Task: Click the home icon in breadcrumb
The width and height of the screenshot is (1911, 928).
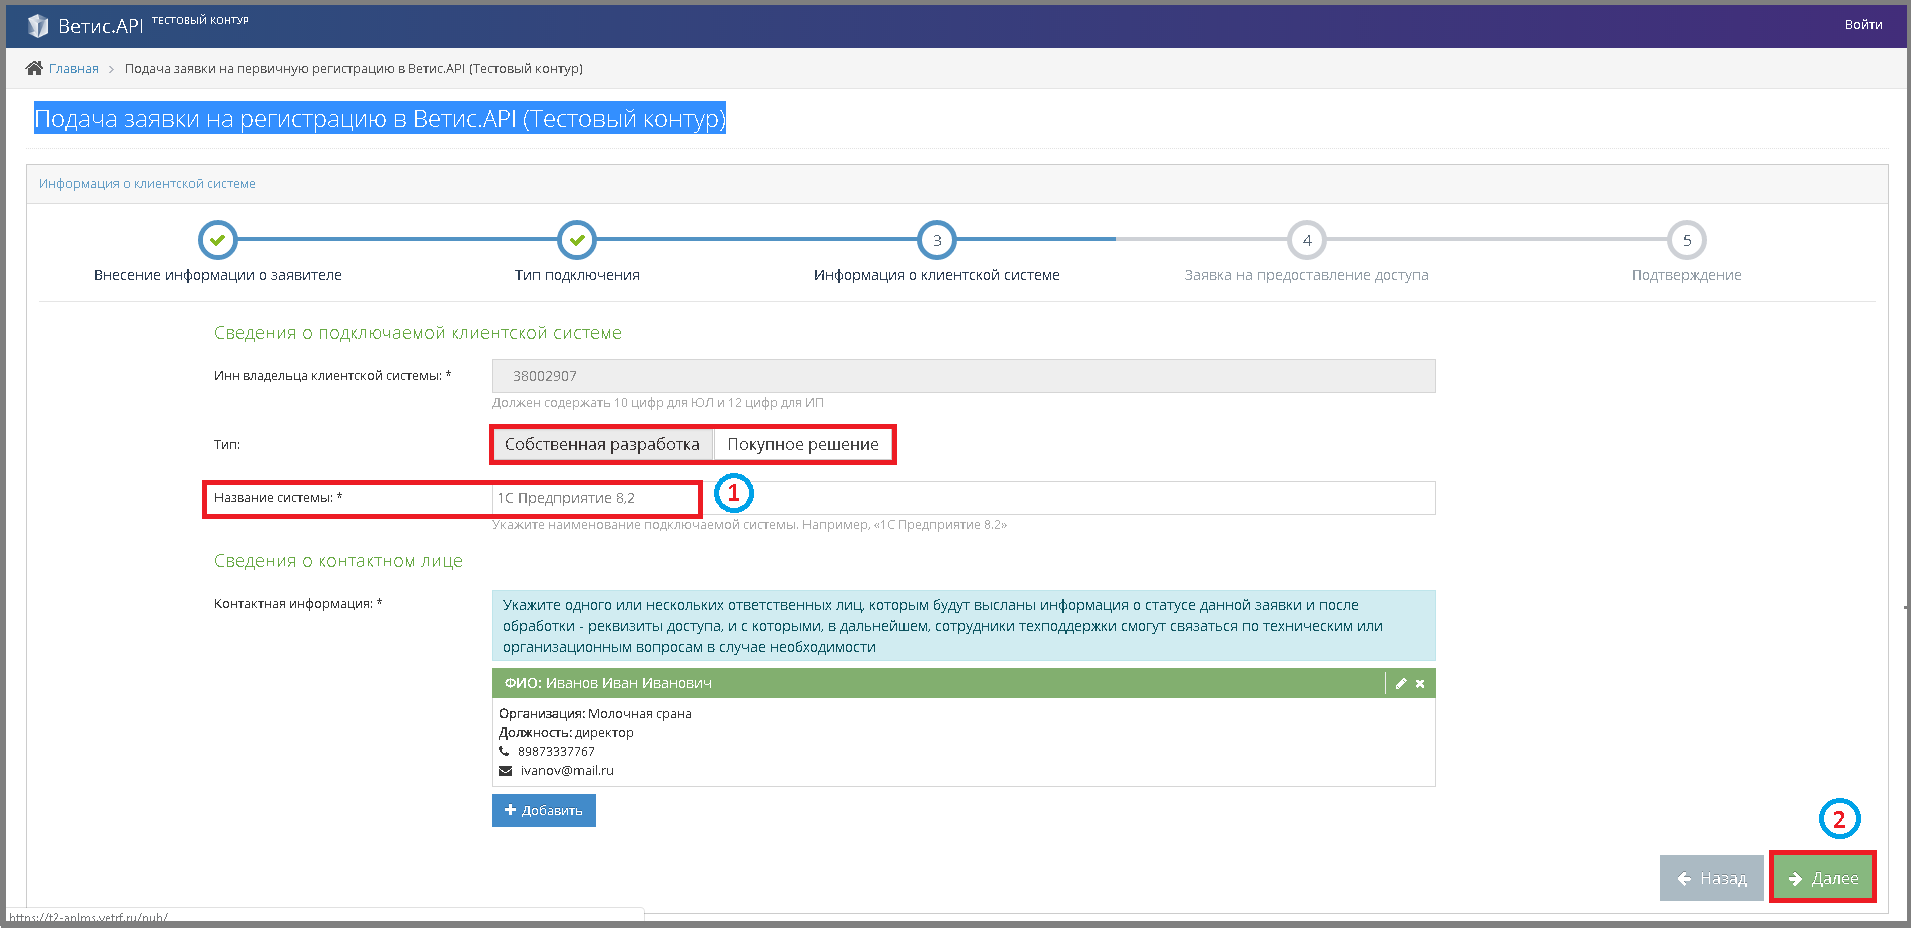Action: tap(34, 68)
